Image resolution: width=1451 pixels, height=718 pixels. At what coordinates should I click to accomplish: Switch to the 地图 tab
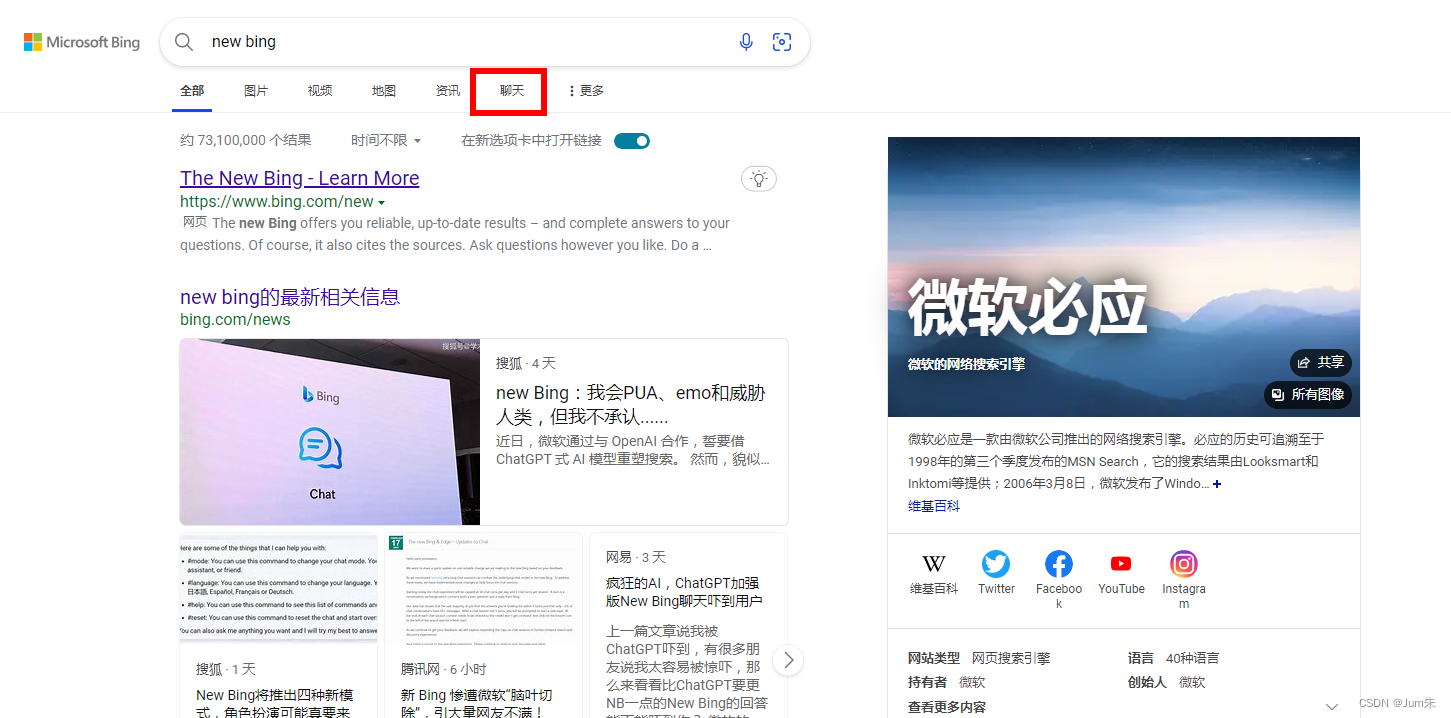tap(384, 91)
